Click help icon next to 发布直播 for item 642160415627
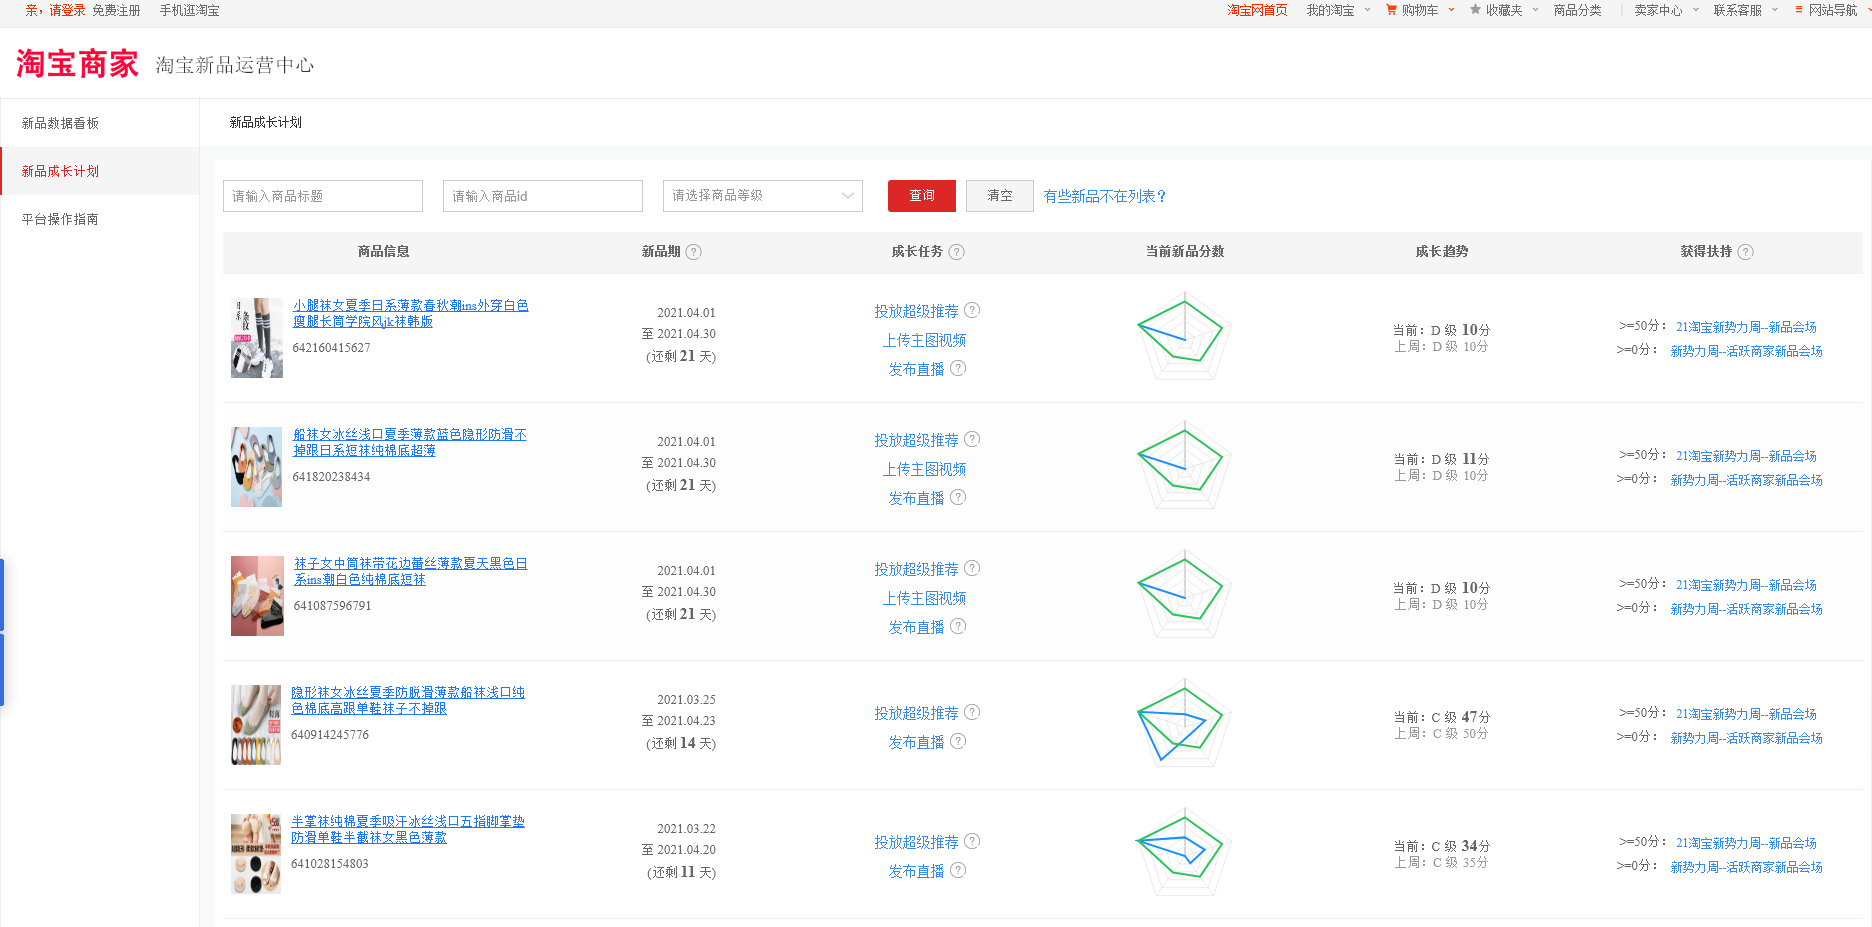 [x=958, y=368]
